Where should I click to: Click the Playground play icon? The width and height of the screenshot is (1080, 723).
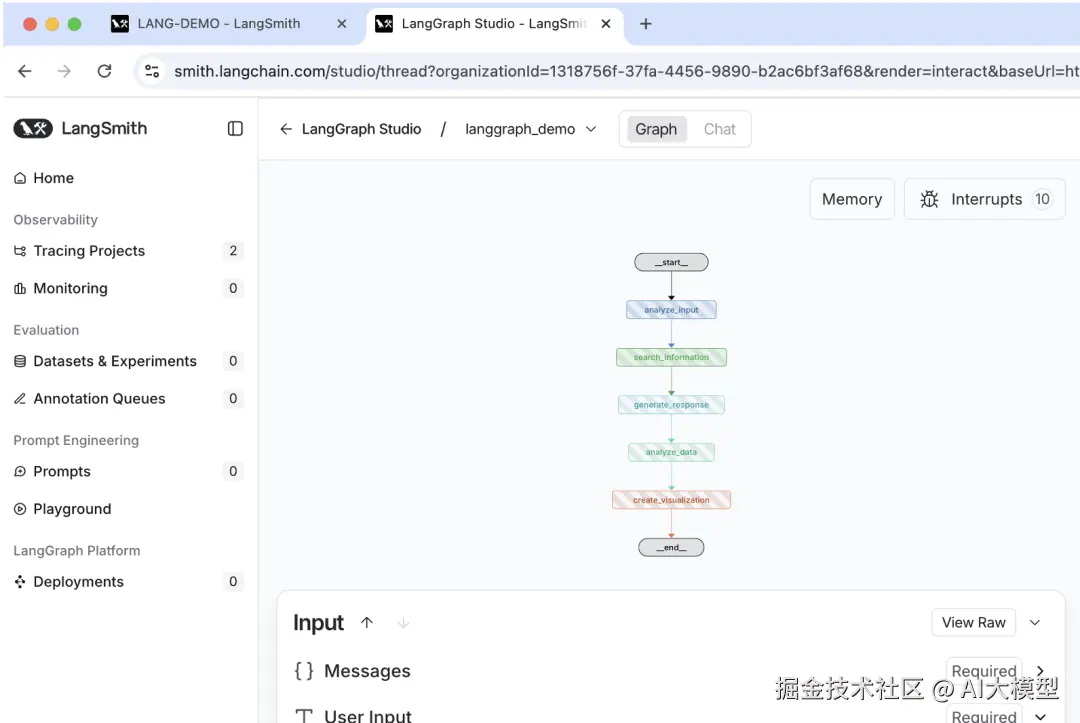20,509
